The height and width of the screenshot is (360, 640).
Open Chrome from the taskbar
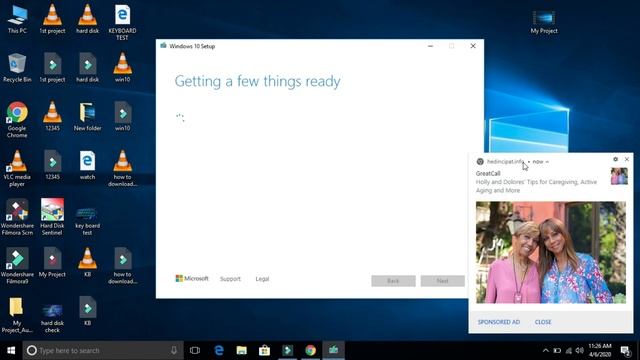[311, 350]
